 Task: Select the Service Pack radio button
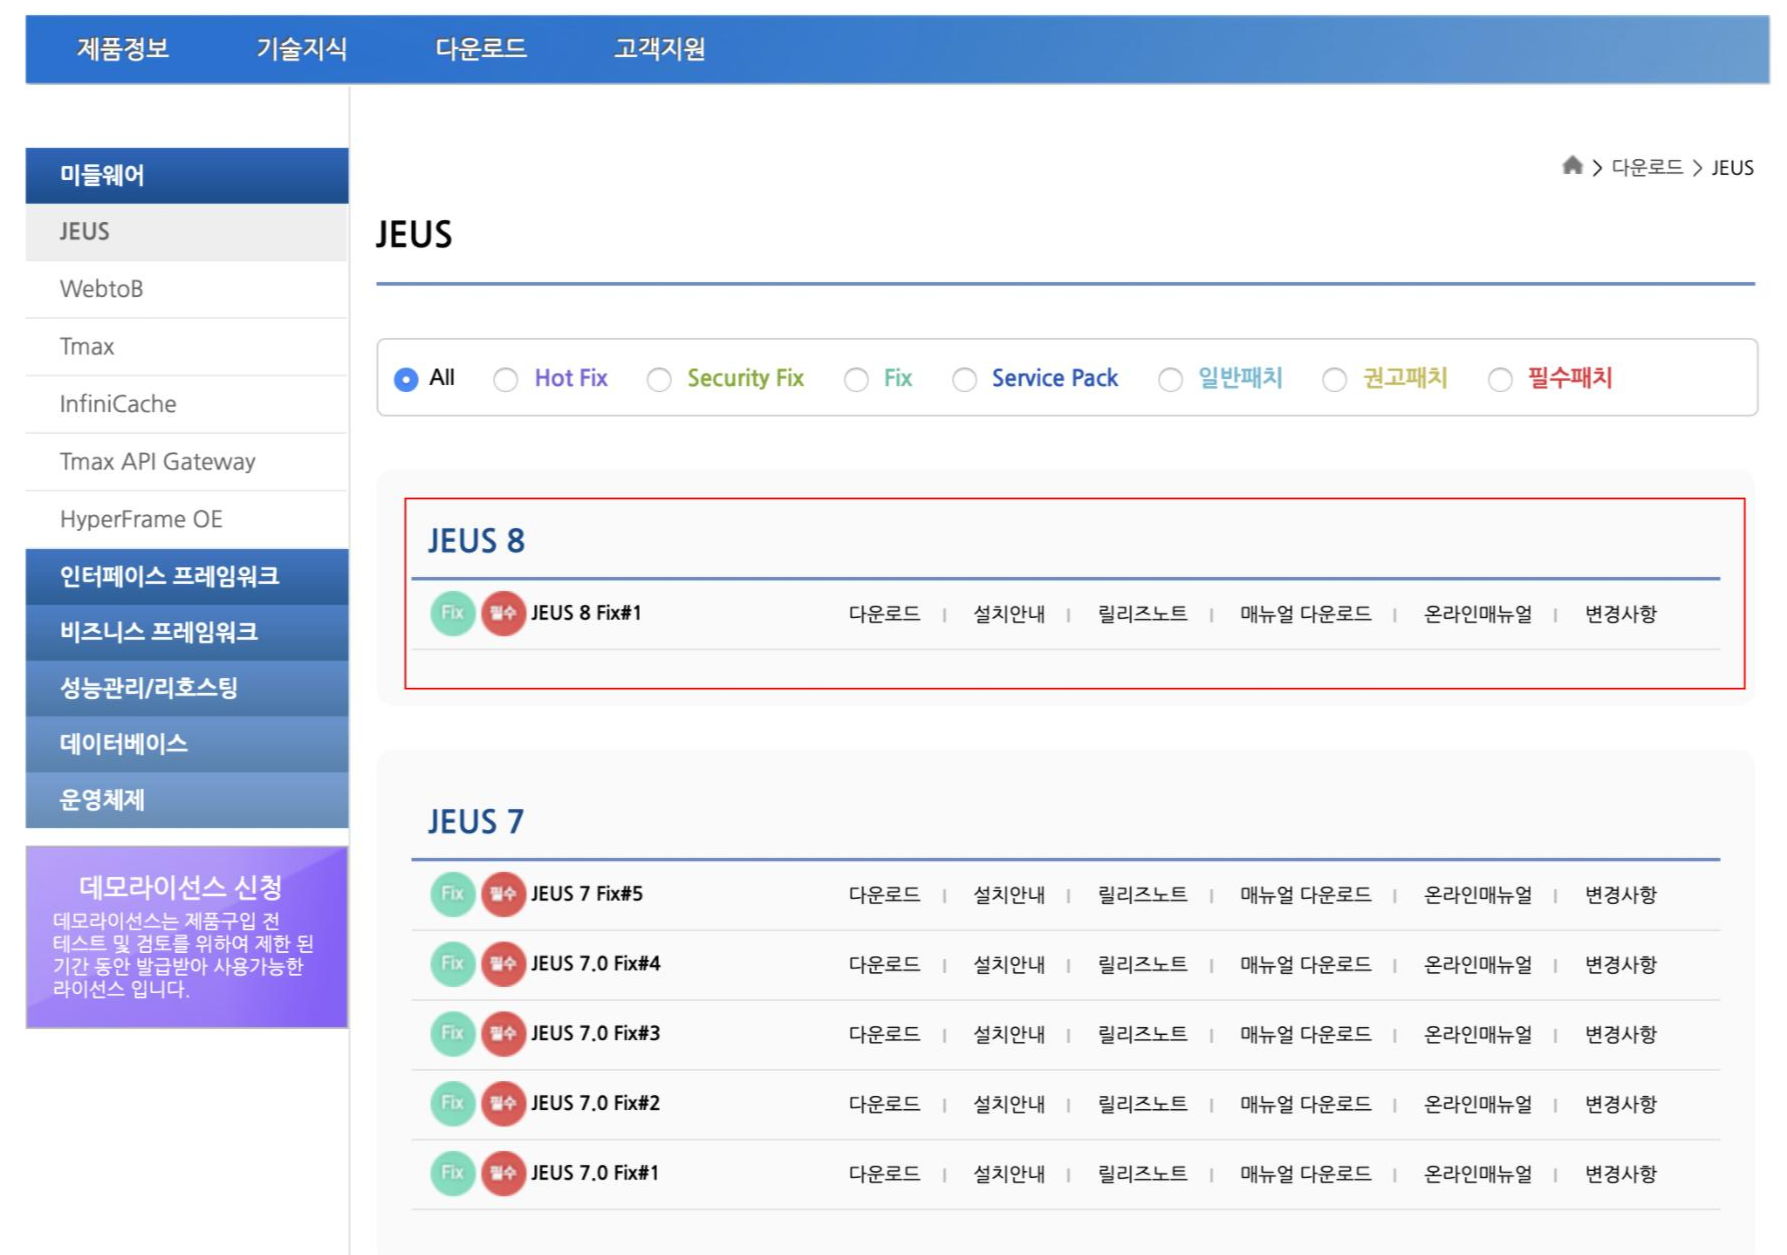coord(965,379)
